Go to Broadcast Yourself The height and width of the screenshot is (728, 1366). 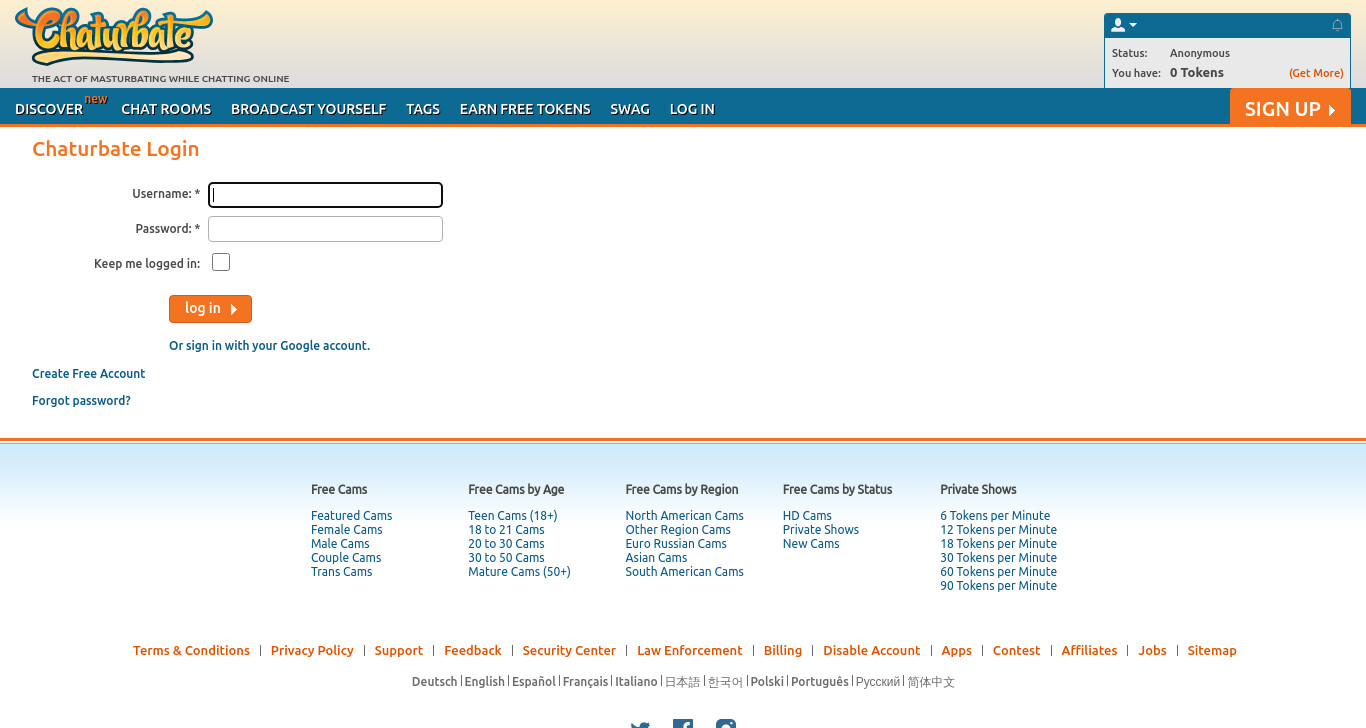308,109
